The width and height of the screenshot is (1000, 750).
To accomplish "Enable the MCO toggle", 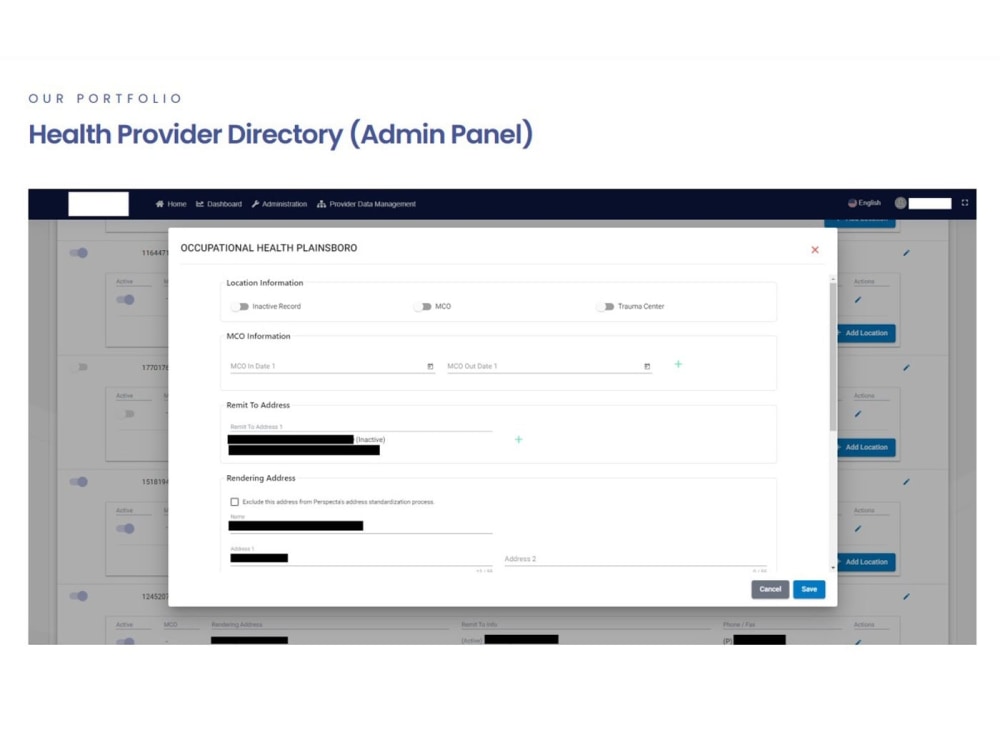I will pyautogui.click(x=421, y=306).
